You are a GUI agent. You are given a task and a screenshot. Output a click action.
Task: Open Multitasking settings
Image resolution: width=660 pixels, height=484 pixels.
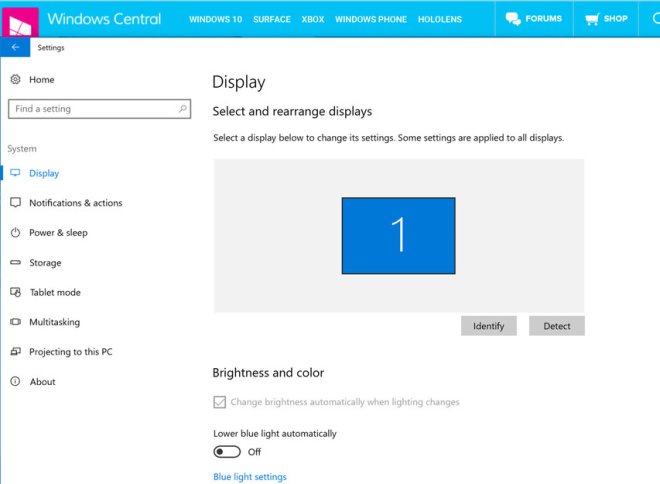(54, 322)
